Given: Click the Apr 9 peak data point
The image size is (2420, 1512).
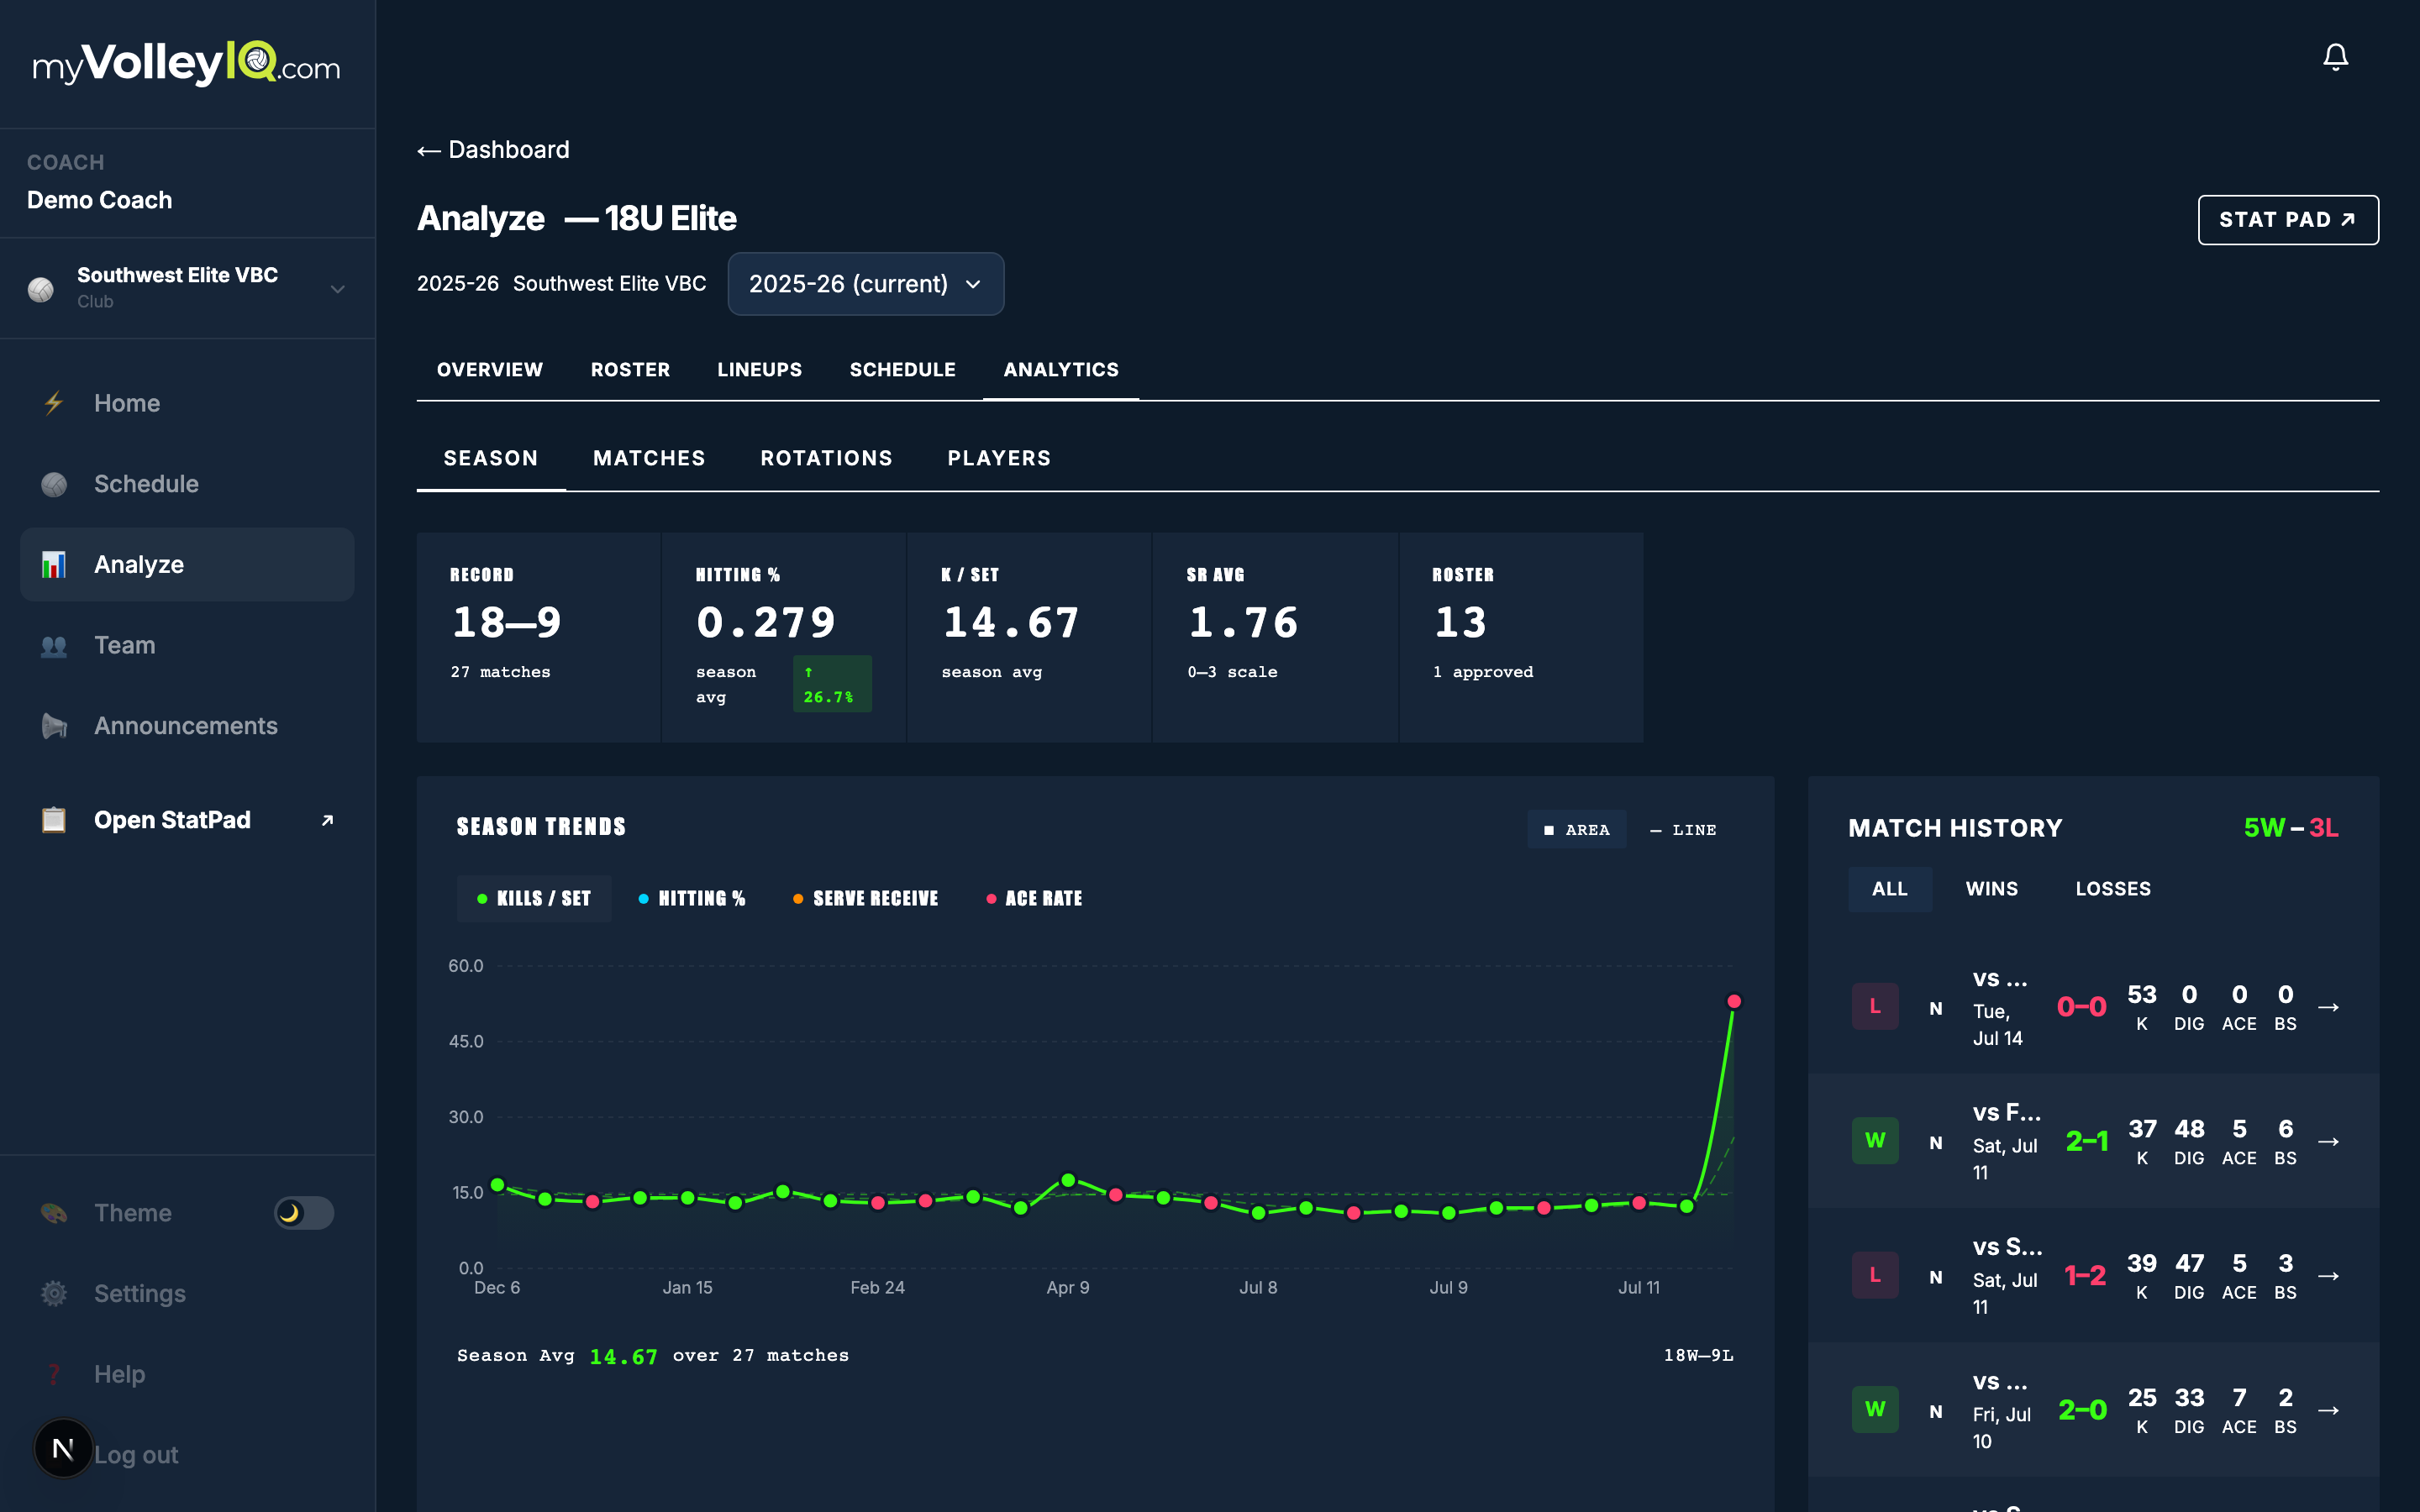Looking at the screenshot, I should (1068, 1181).
